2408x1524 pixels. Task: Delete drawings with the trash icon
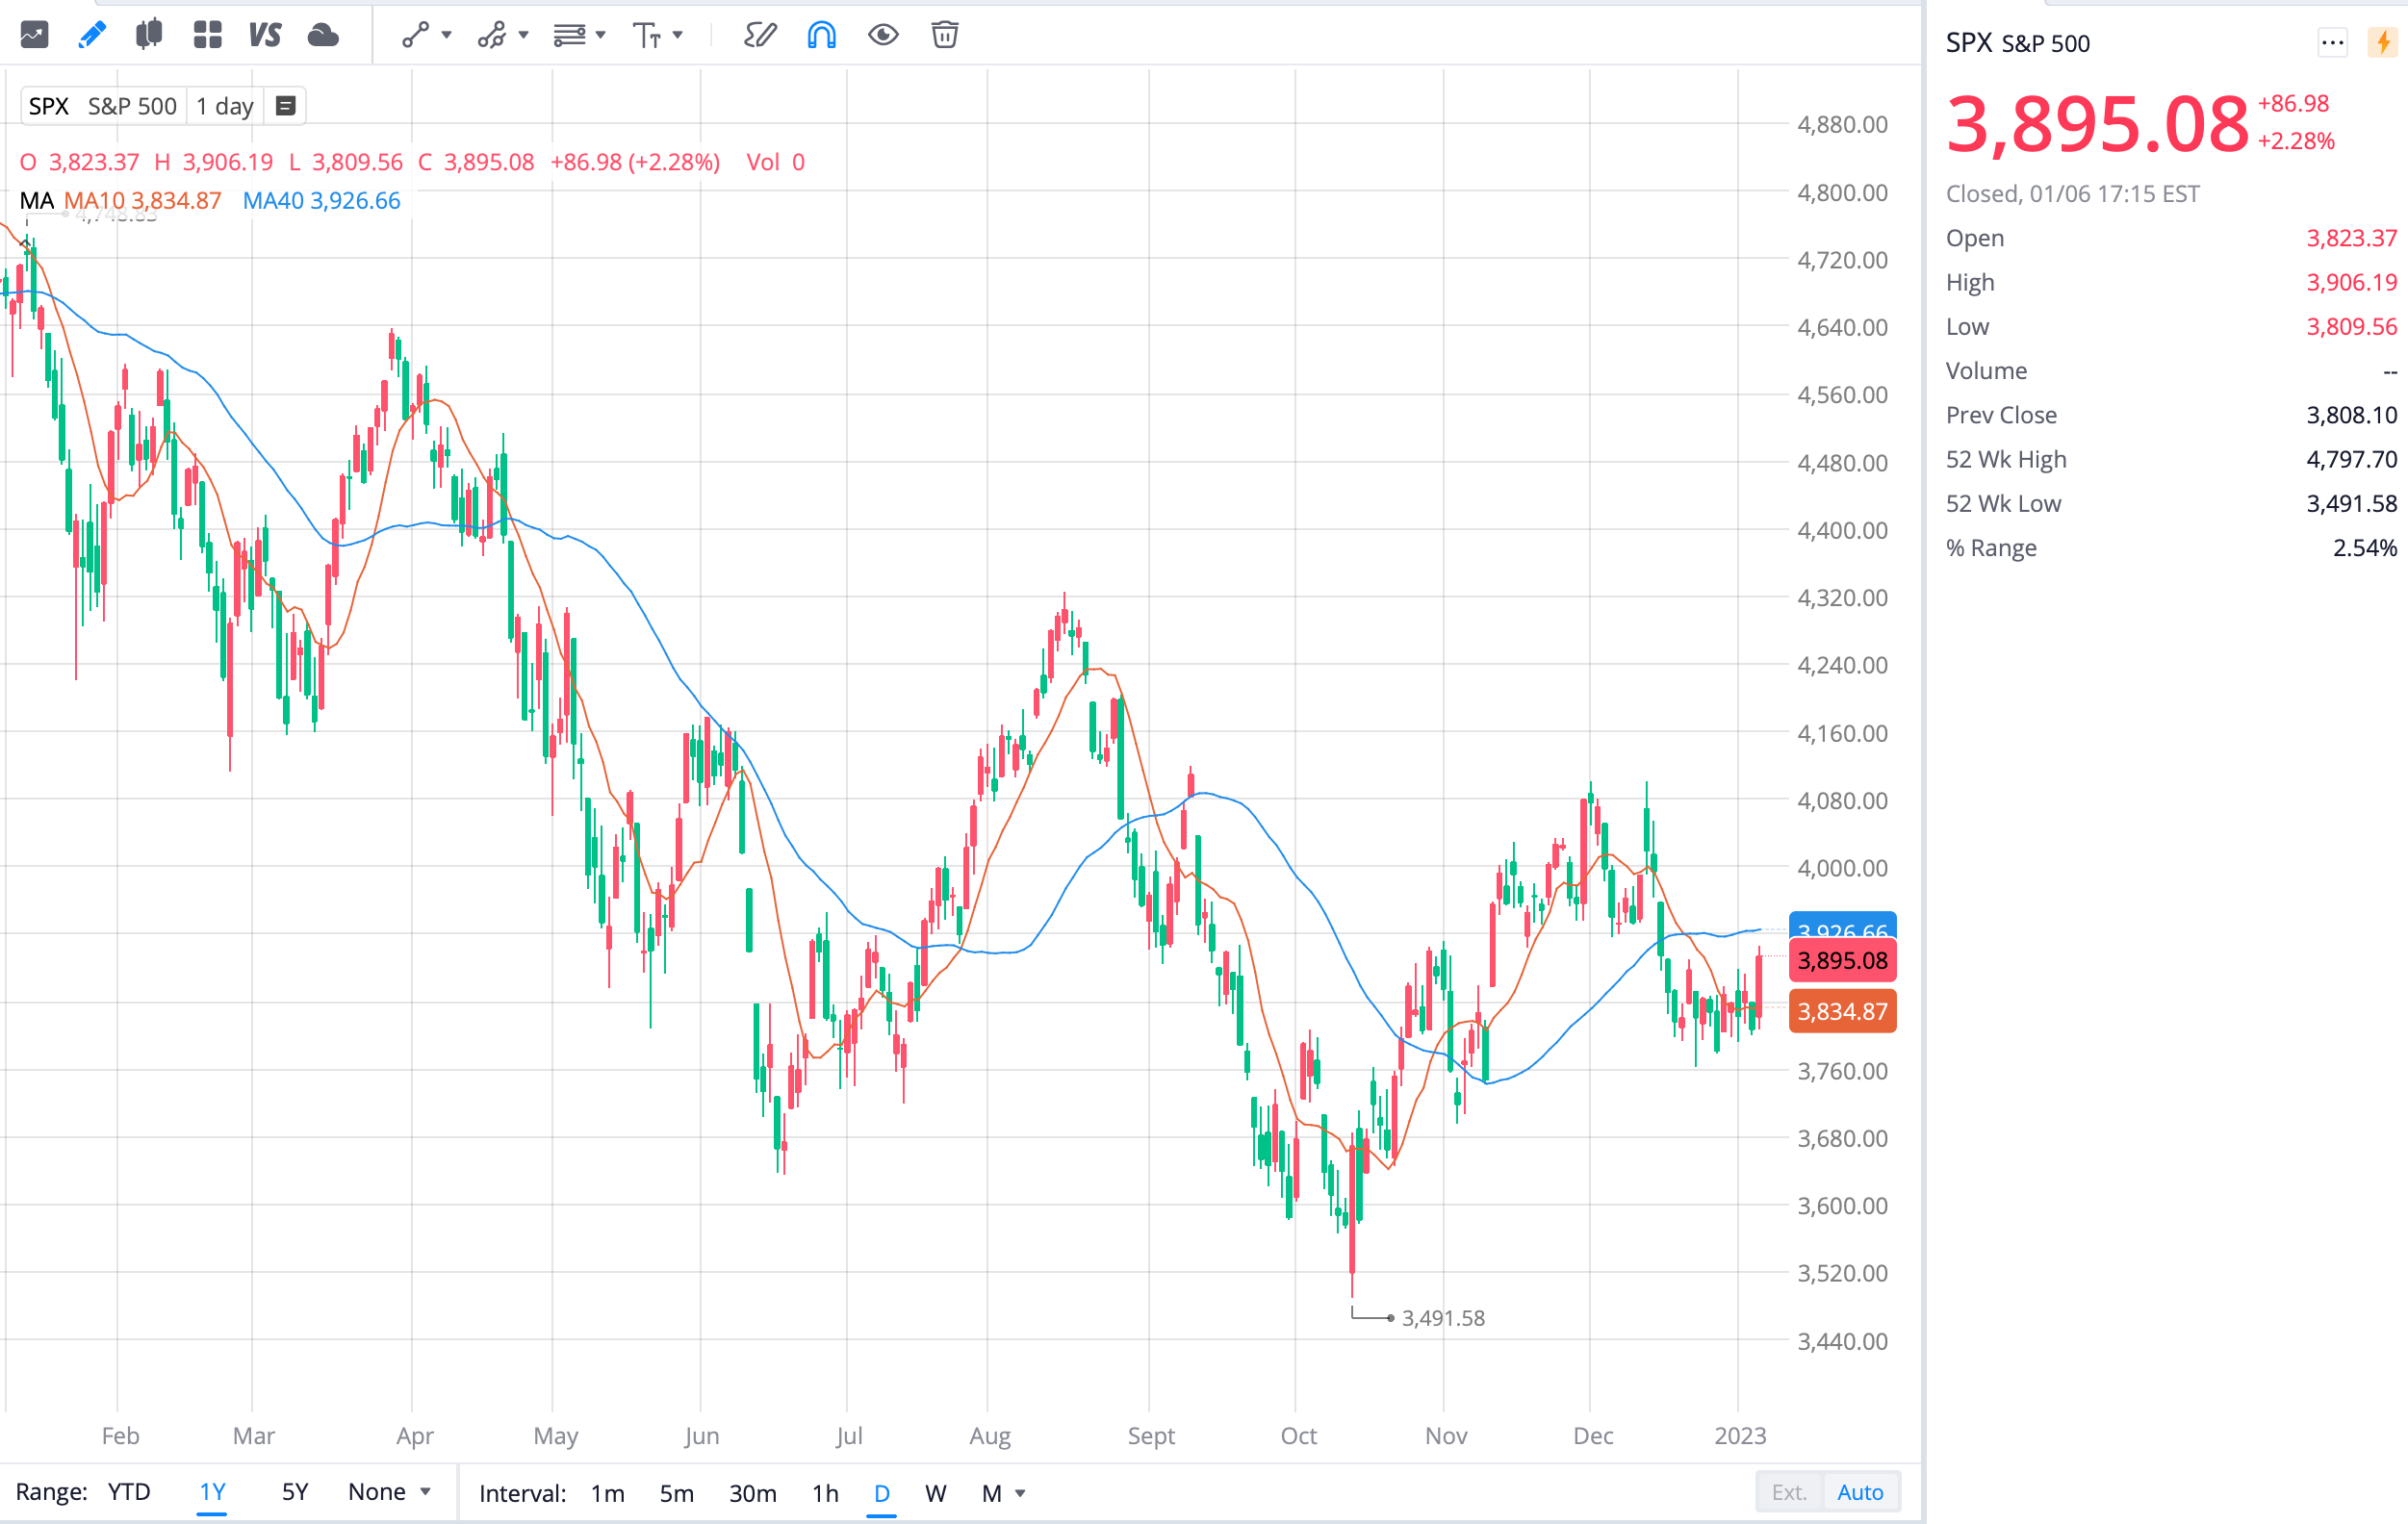coord(944,36)
